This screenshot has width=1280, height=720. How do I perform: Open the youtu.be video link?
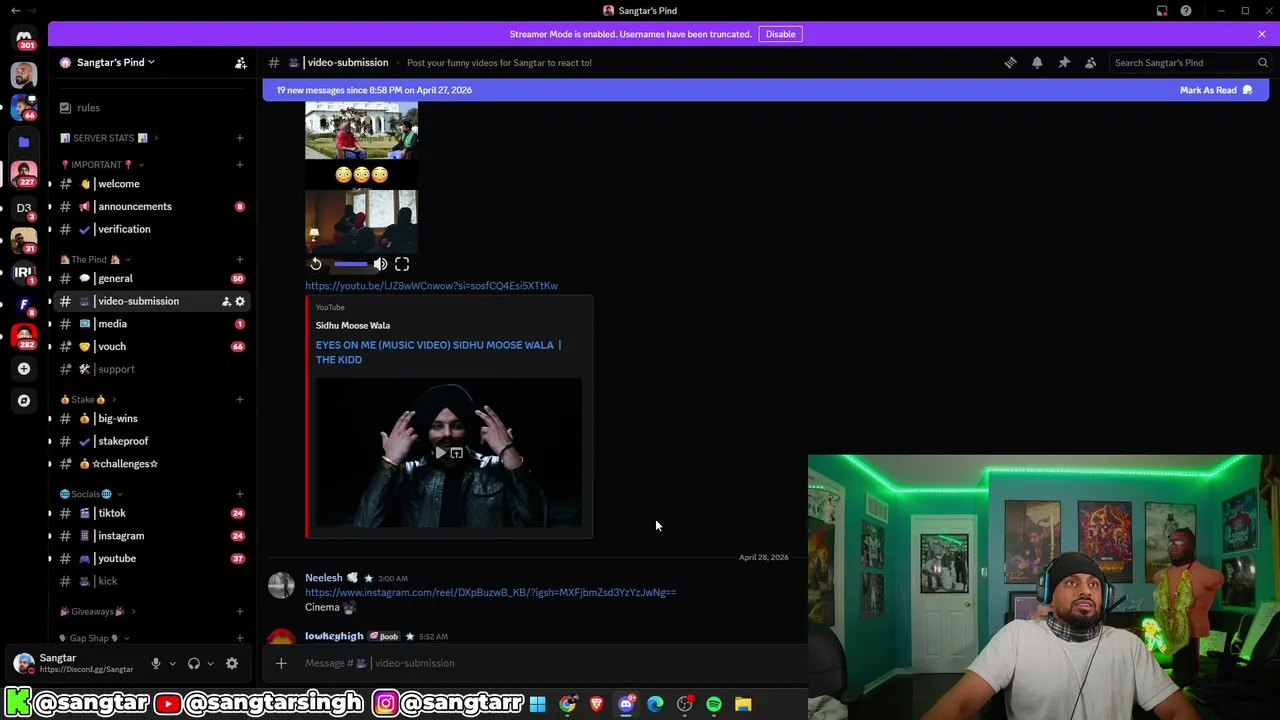tap(431, 286)
